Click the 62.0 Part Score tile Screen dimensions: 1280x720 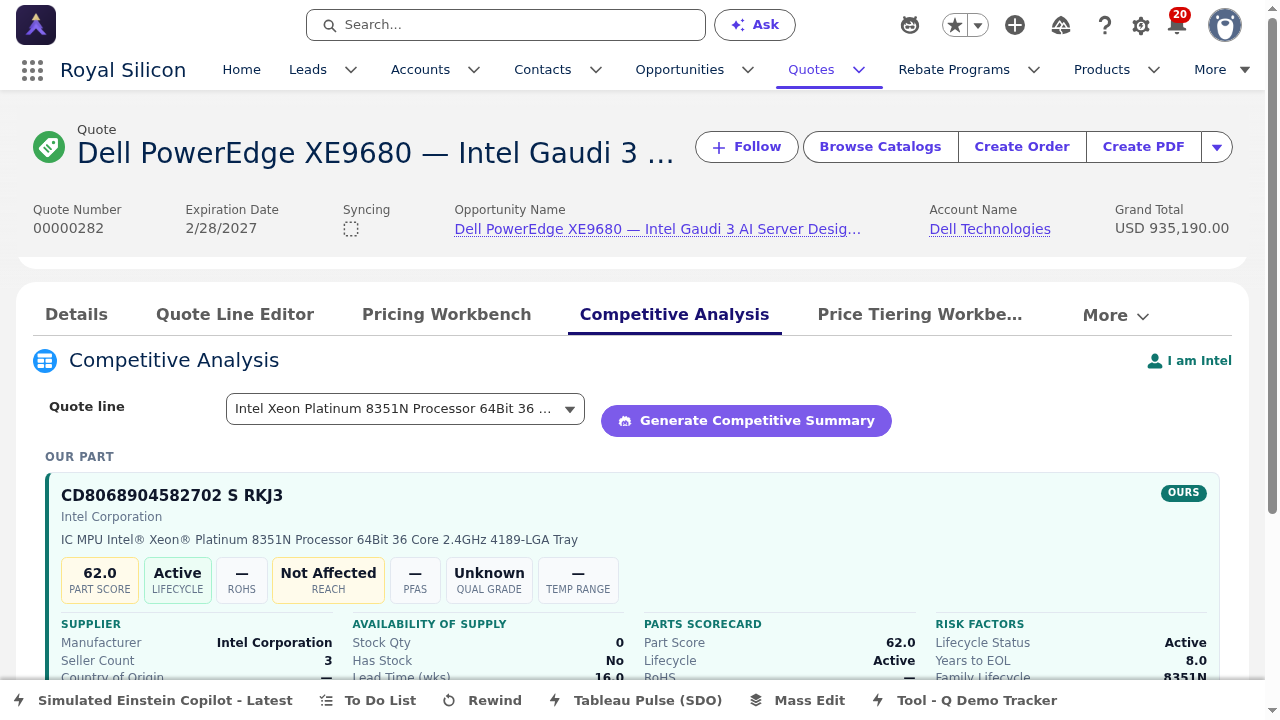100,581
